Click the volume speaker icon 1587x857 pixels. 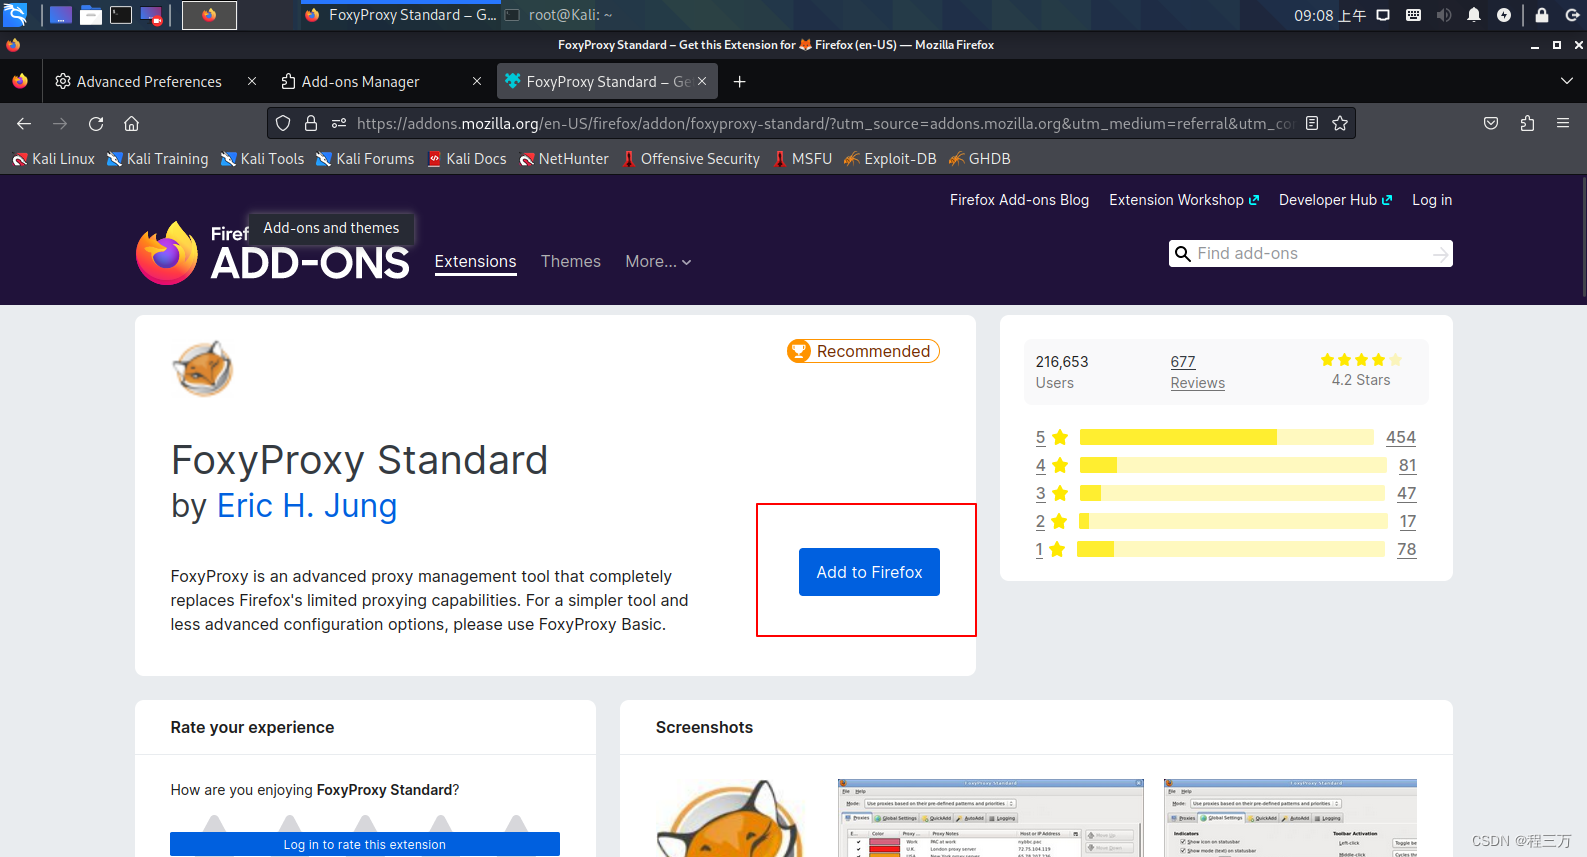tap(1444, 15)
